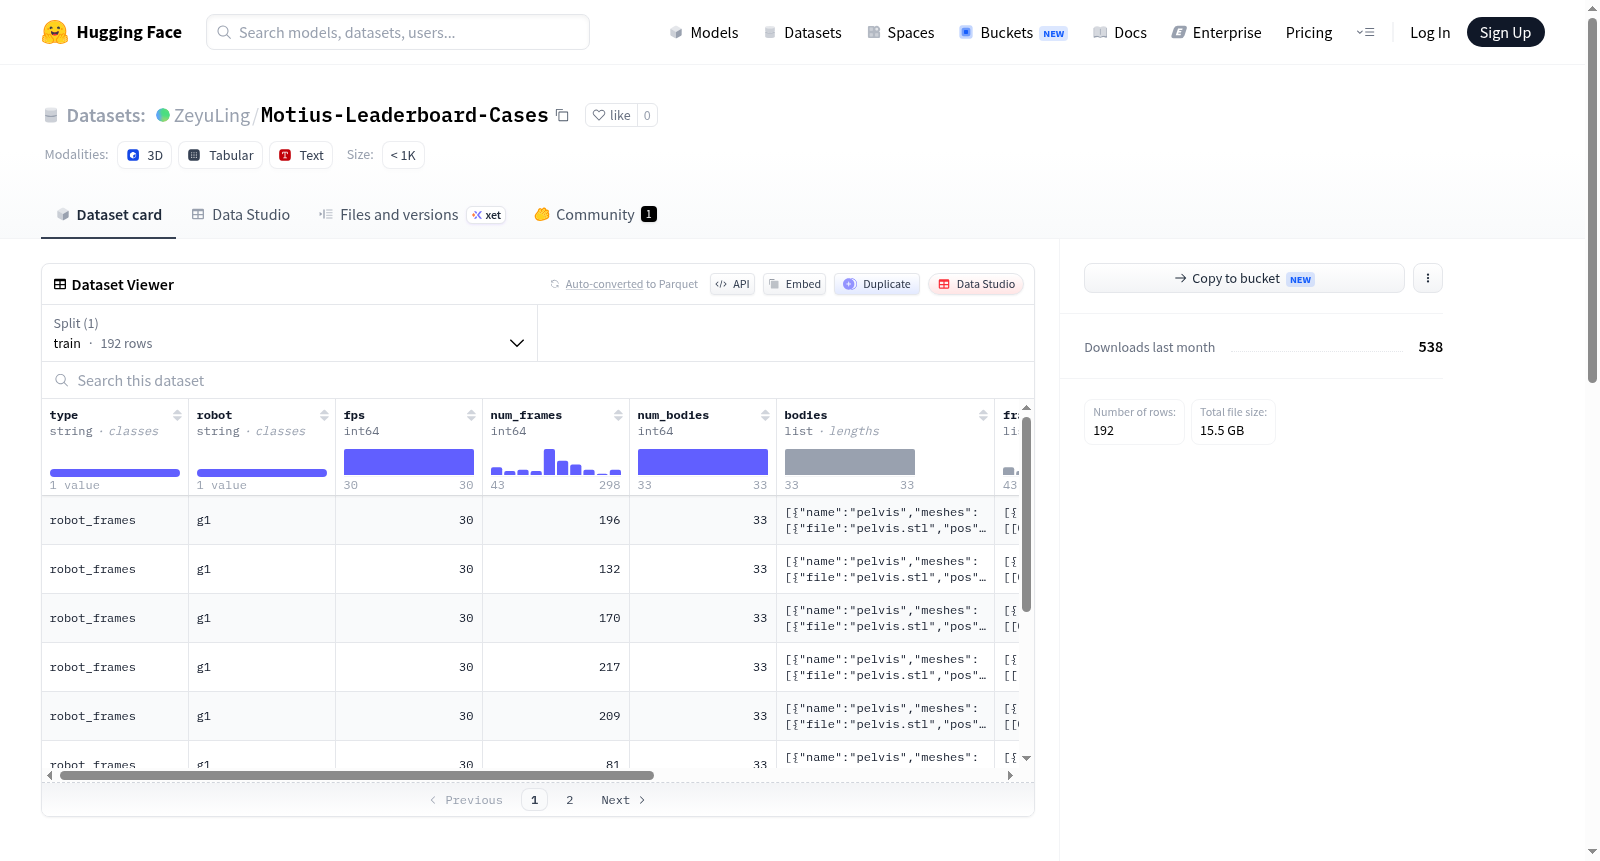
Task: Click the Sign Up button
Action: 1505,32
